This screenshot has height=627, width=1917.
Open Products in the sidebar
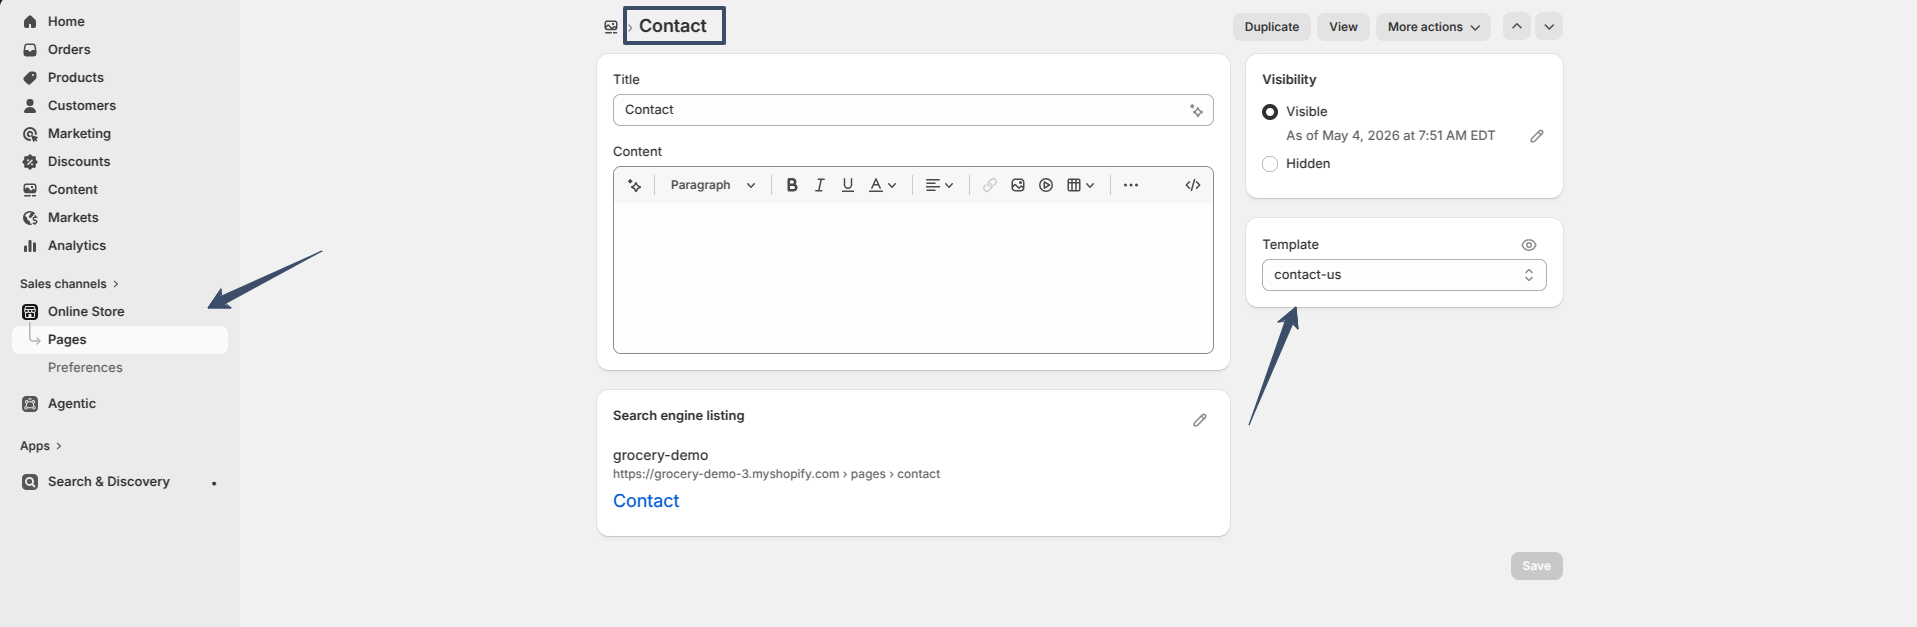(x=75, y=77)
